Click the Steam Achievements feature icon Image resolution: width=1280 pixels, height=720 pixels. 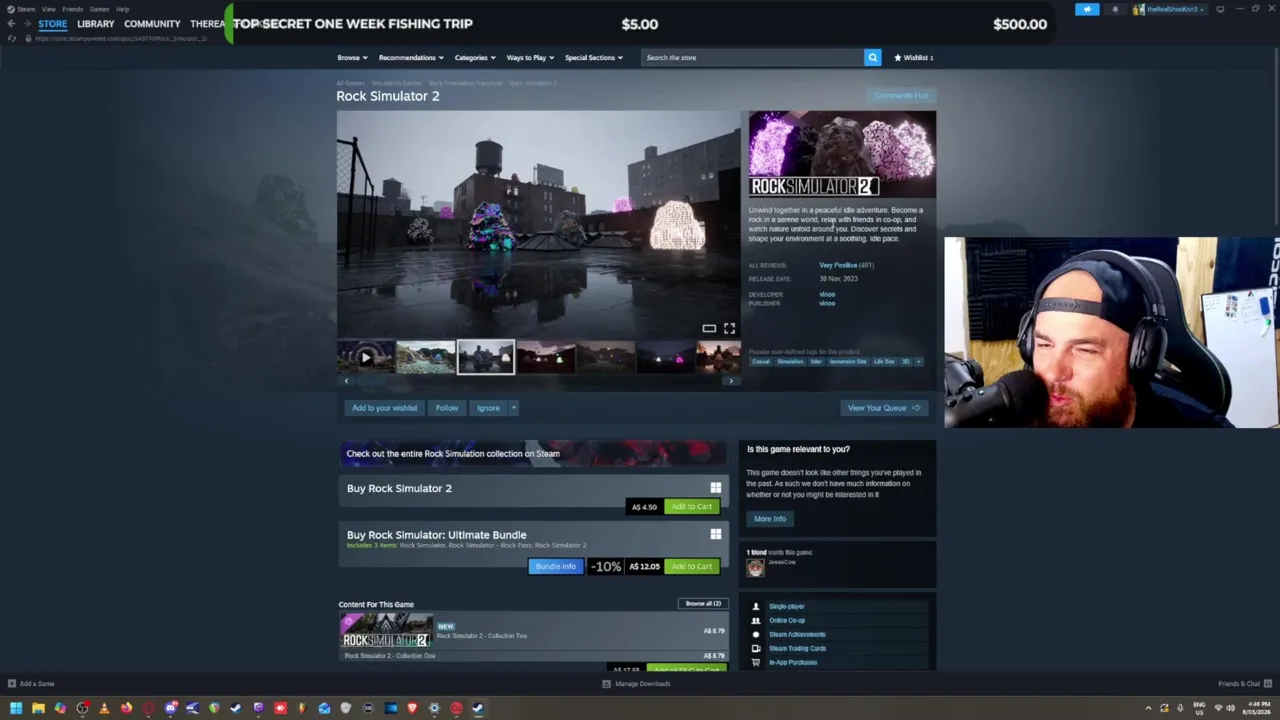pyautogui.click(x=755, y=634)
